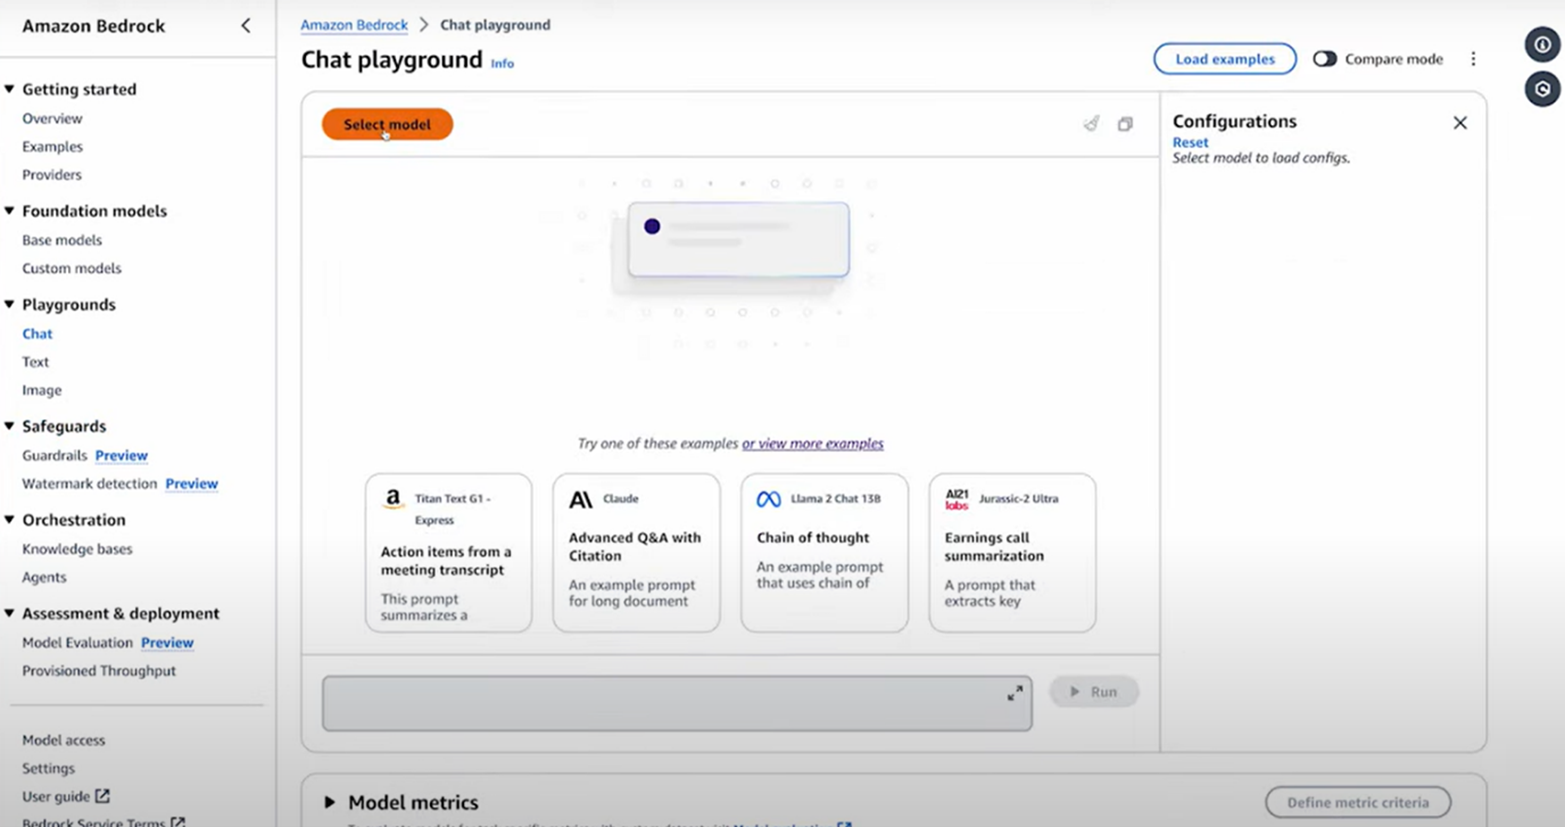Collapse the Amazon Bedrock sidebar chevron
This screenshot has height=827, width=1565.
246,26
